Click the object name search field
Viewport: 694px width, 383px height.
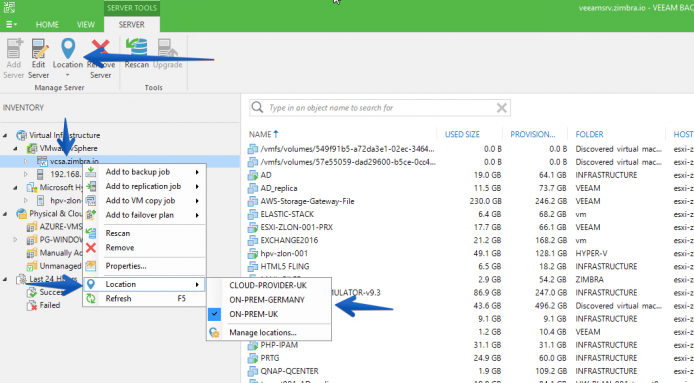click(380, 108)
